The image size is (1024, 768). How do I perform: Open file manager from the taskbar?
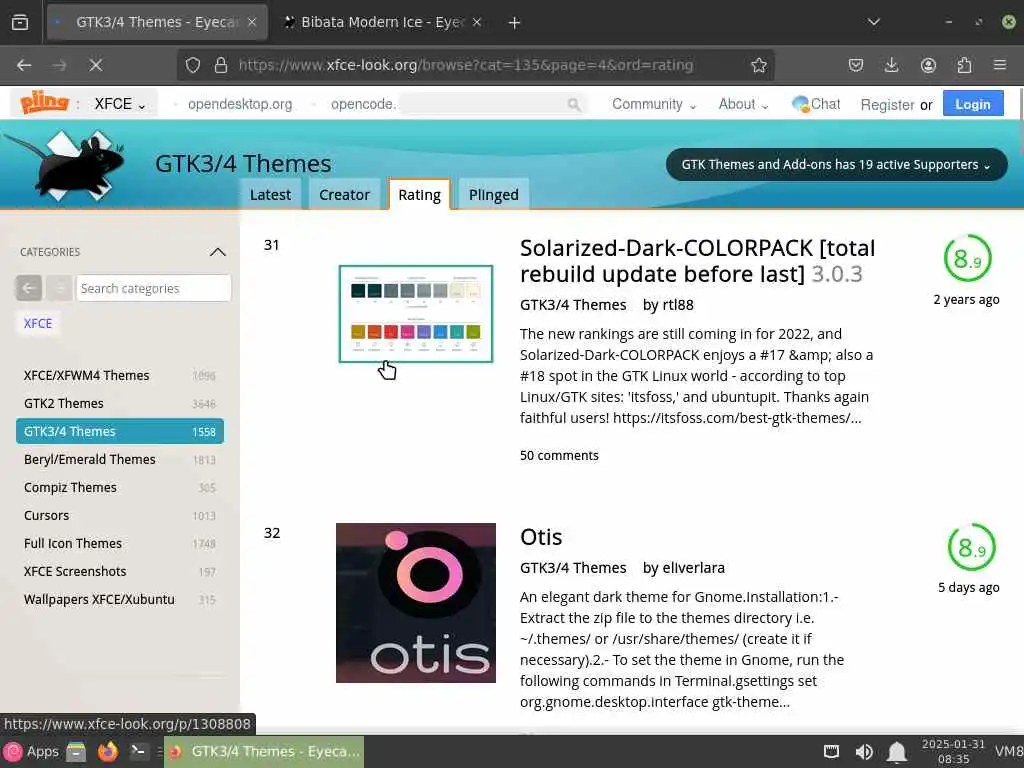click(x=76, y=752)
